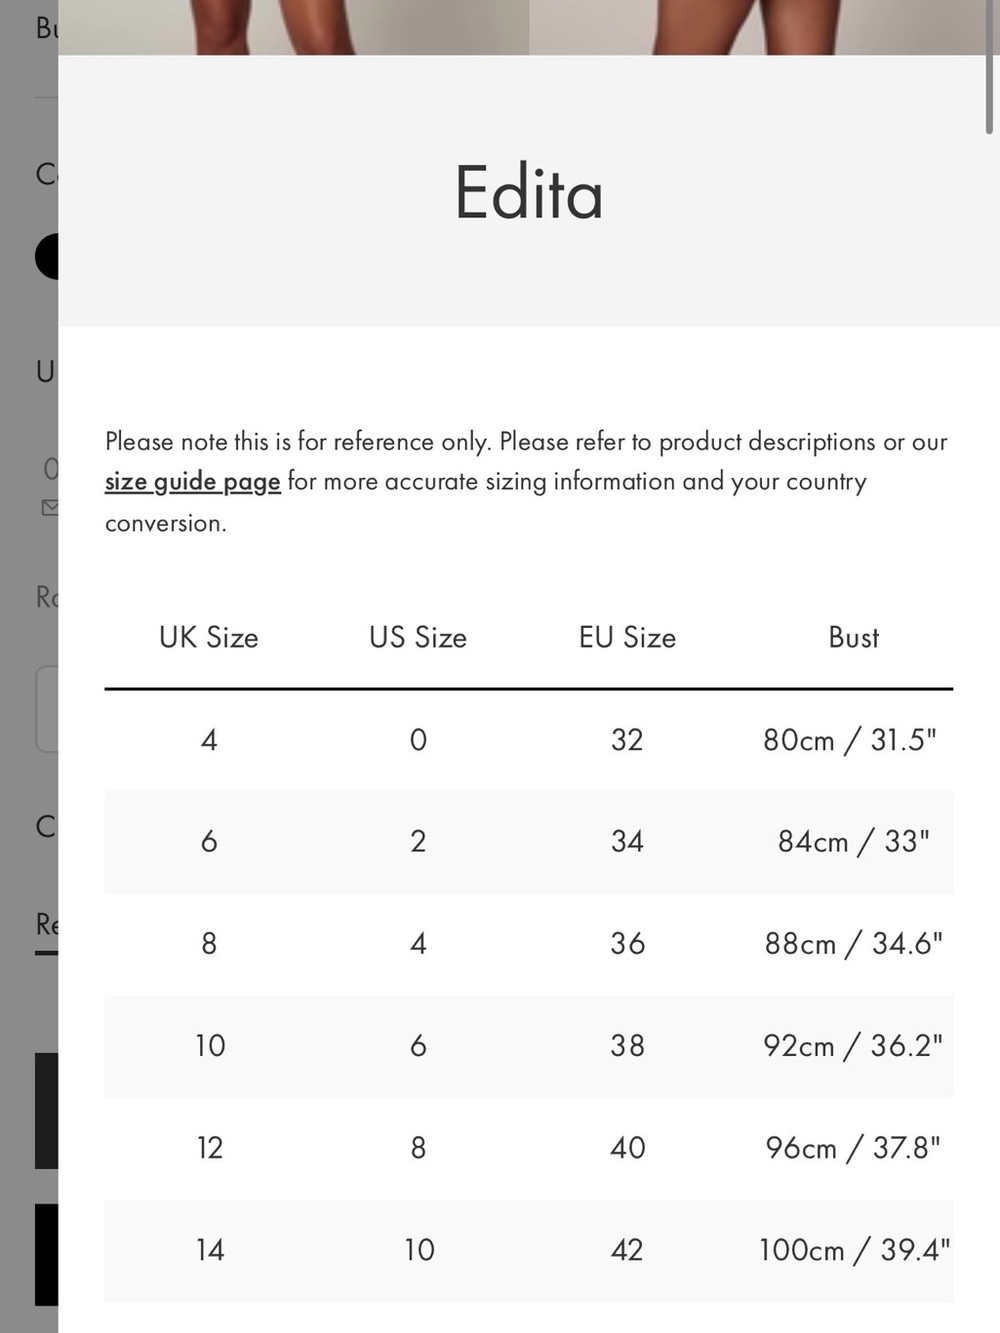
Task: Click the partially hidden input field on the left edge
Action: click(x=47, y=709)
